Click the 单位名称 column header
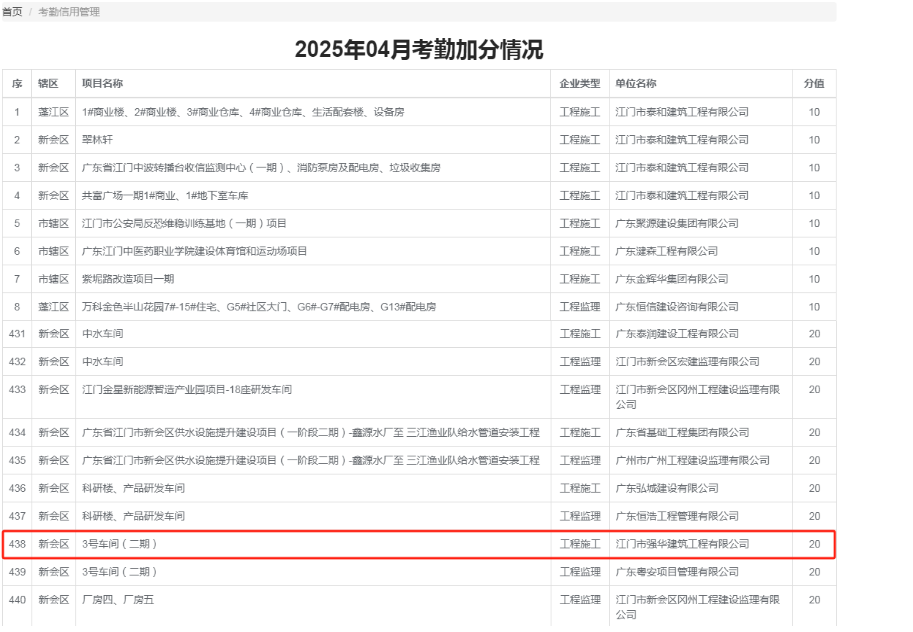 pos(636,84)
